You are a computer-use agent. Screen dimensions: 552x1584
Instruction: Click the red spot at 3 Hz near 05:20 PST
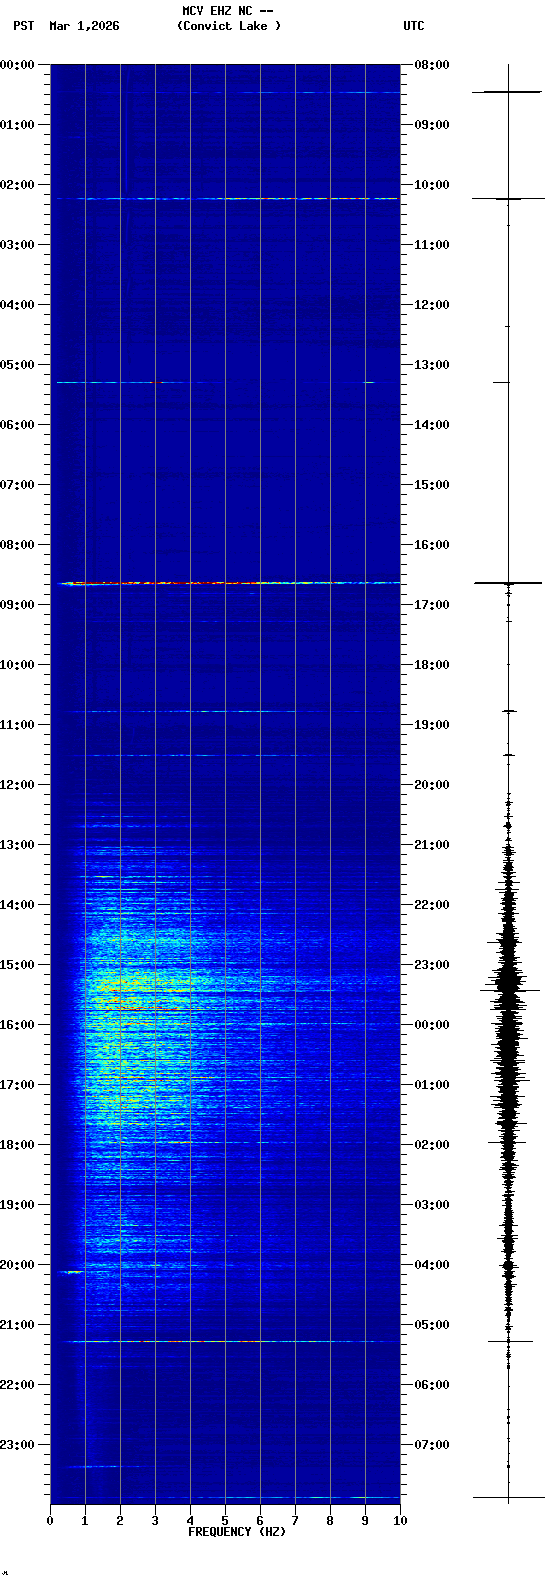click(x=156, y=382)
